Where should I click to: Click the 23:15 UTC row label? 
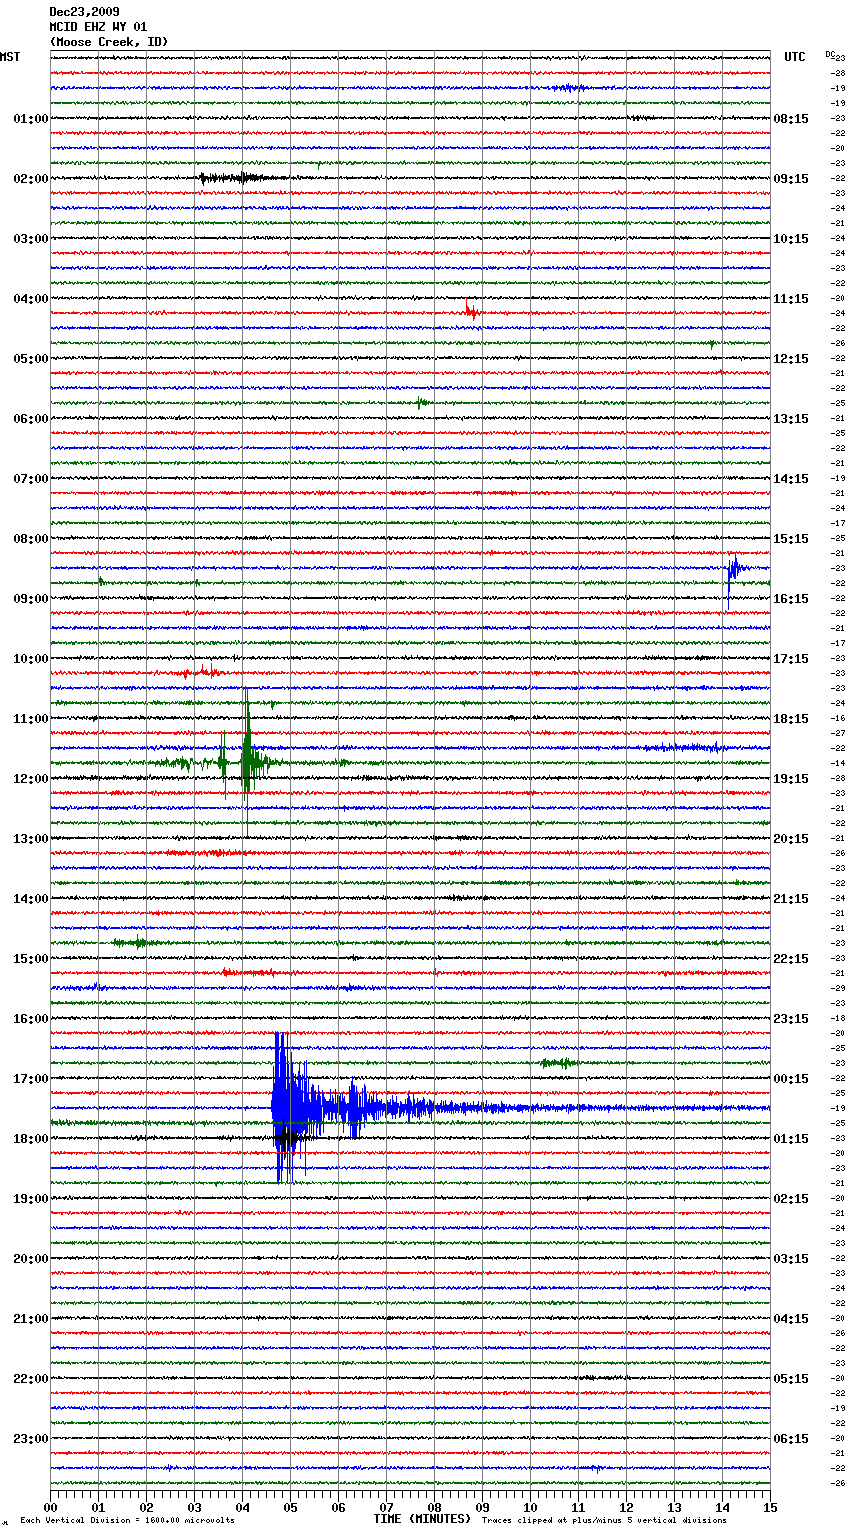791,1019
